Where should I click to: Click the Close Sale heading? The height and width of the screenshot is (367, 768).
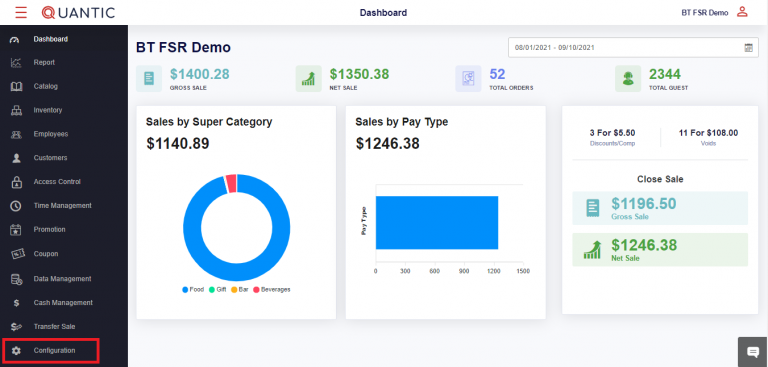[x=660, y=179]
